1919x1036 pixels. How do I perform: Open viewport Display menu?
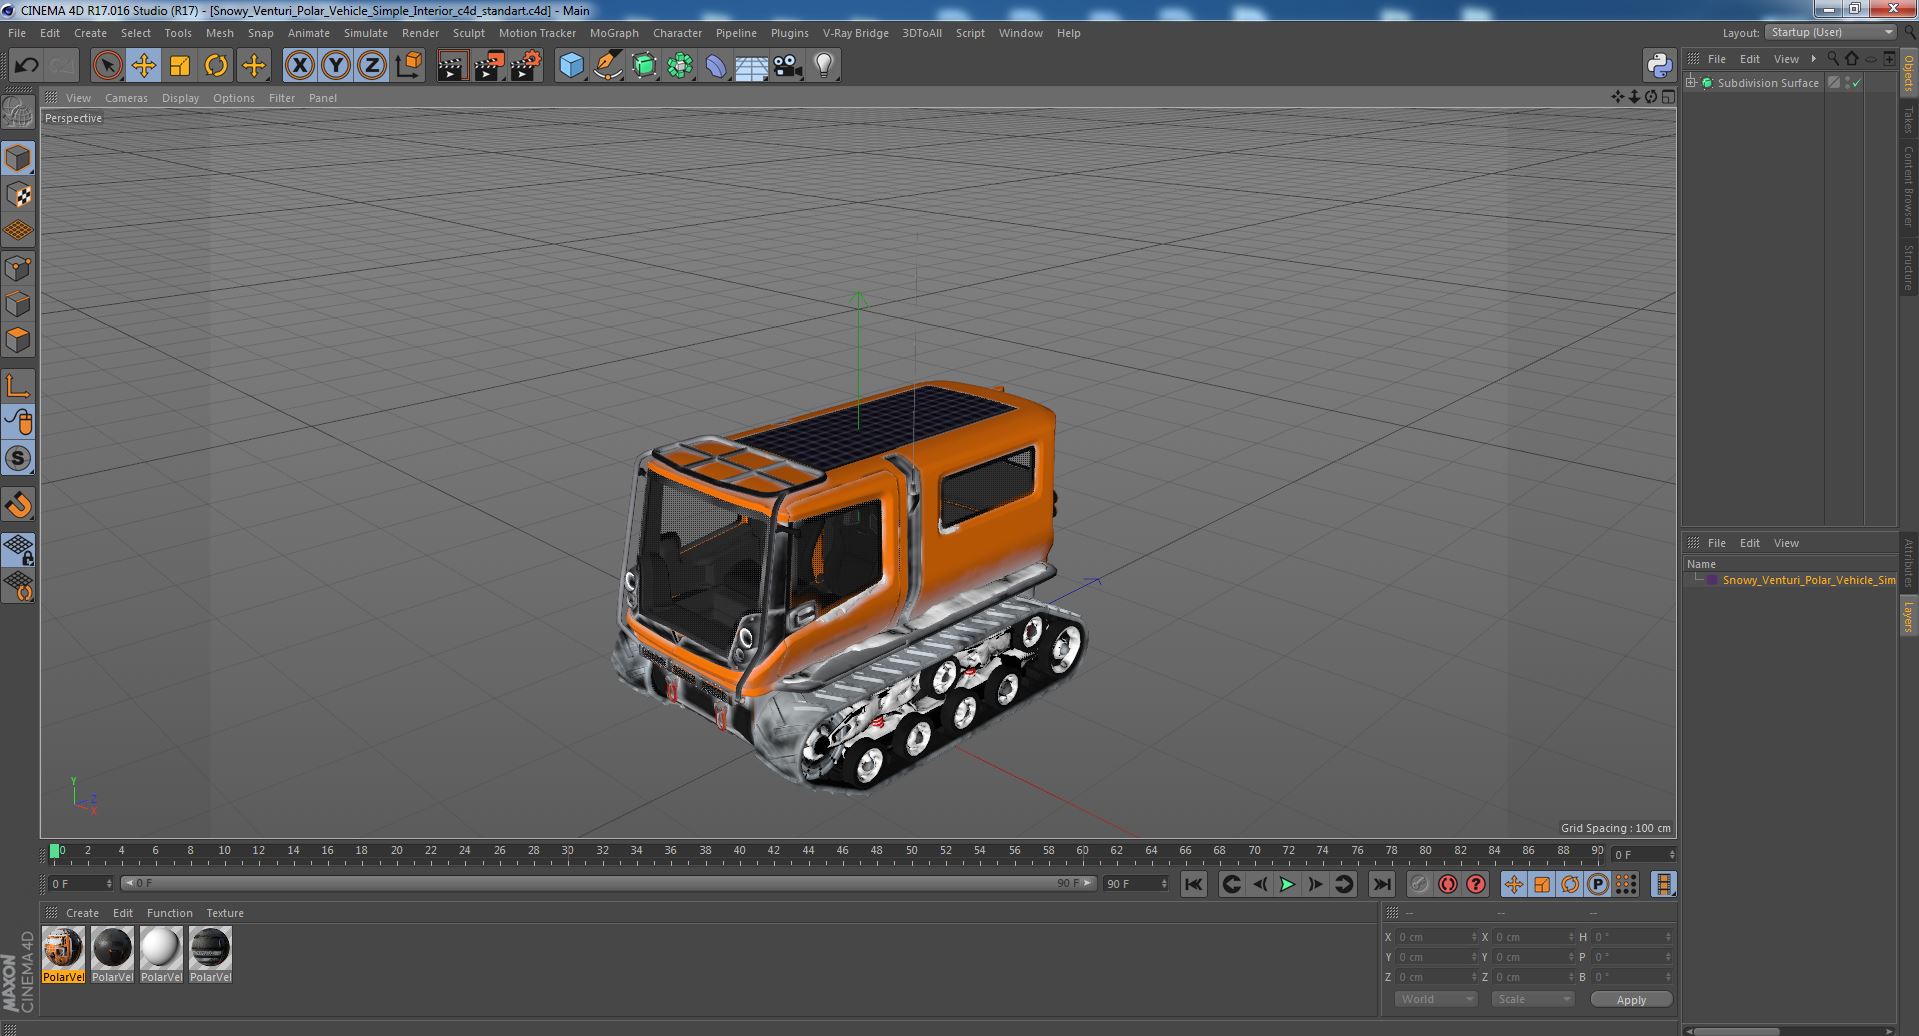180,98
